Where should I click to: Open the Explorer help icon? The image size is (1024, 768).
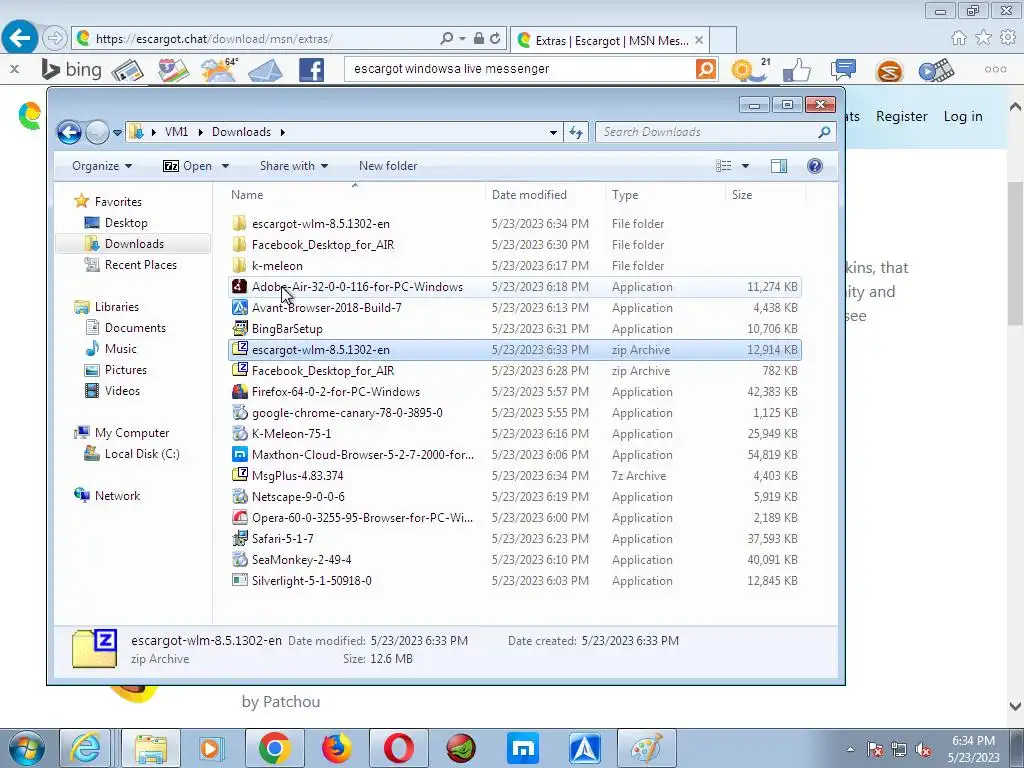814,166
